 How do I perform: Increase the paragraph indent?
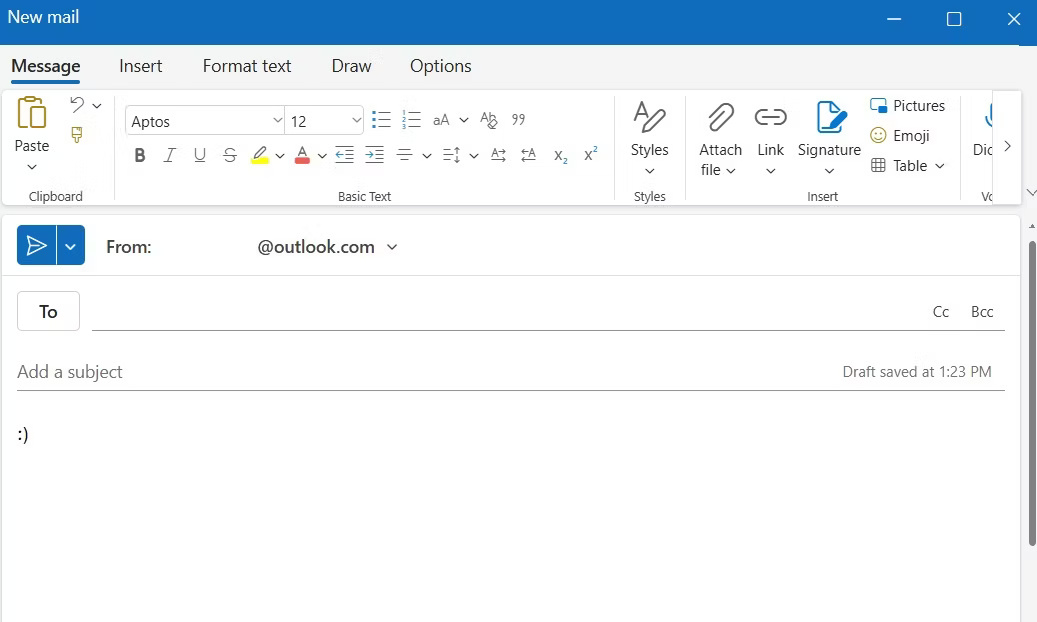(374, 156)
